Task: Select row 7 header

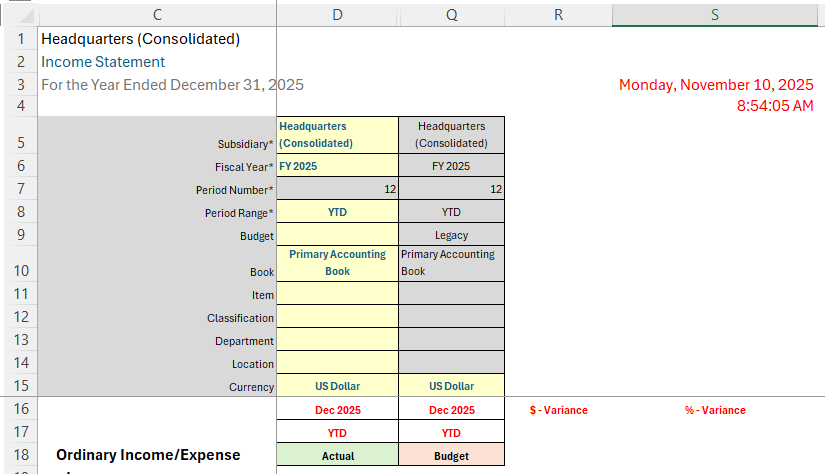Action: point(19,189)
